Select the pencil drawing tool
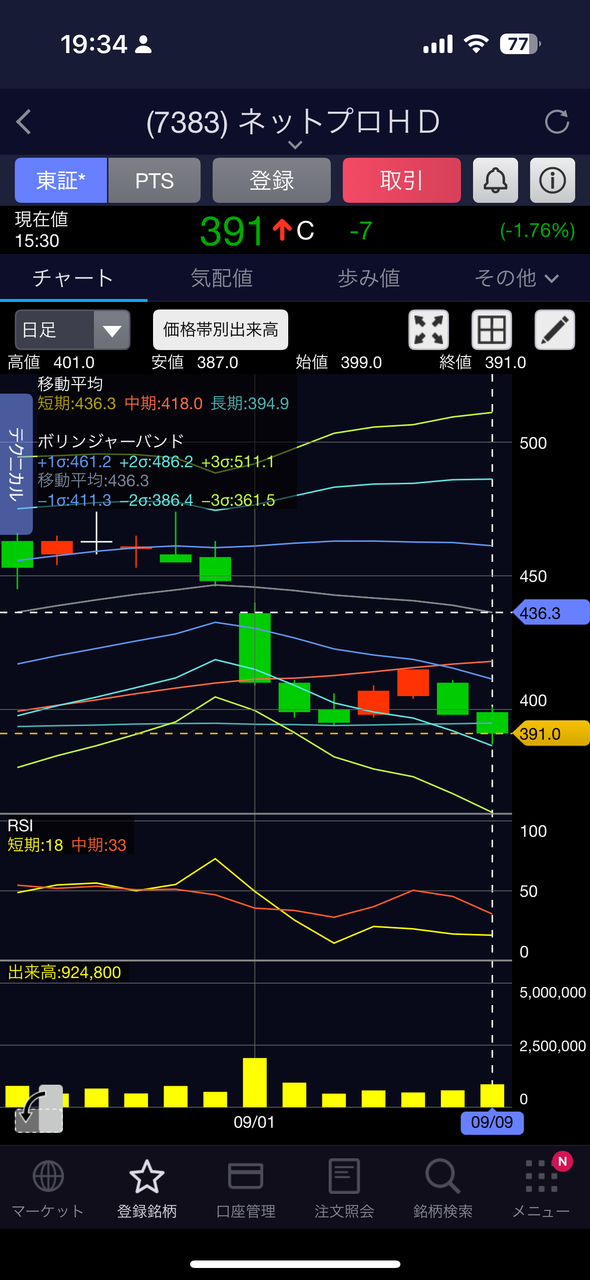Viewport: 590px width, 1280px height. pos(555,329)
